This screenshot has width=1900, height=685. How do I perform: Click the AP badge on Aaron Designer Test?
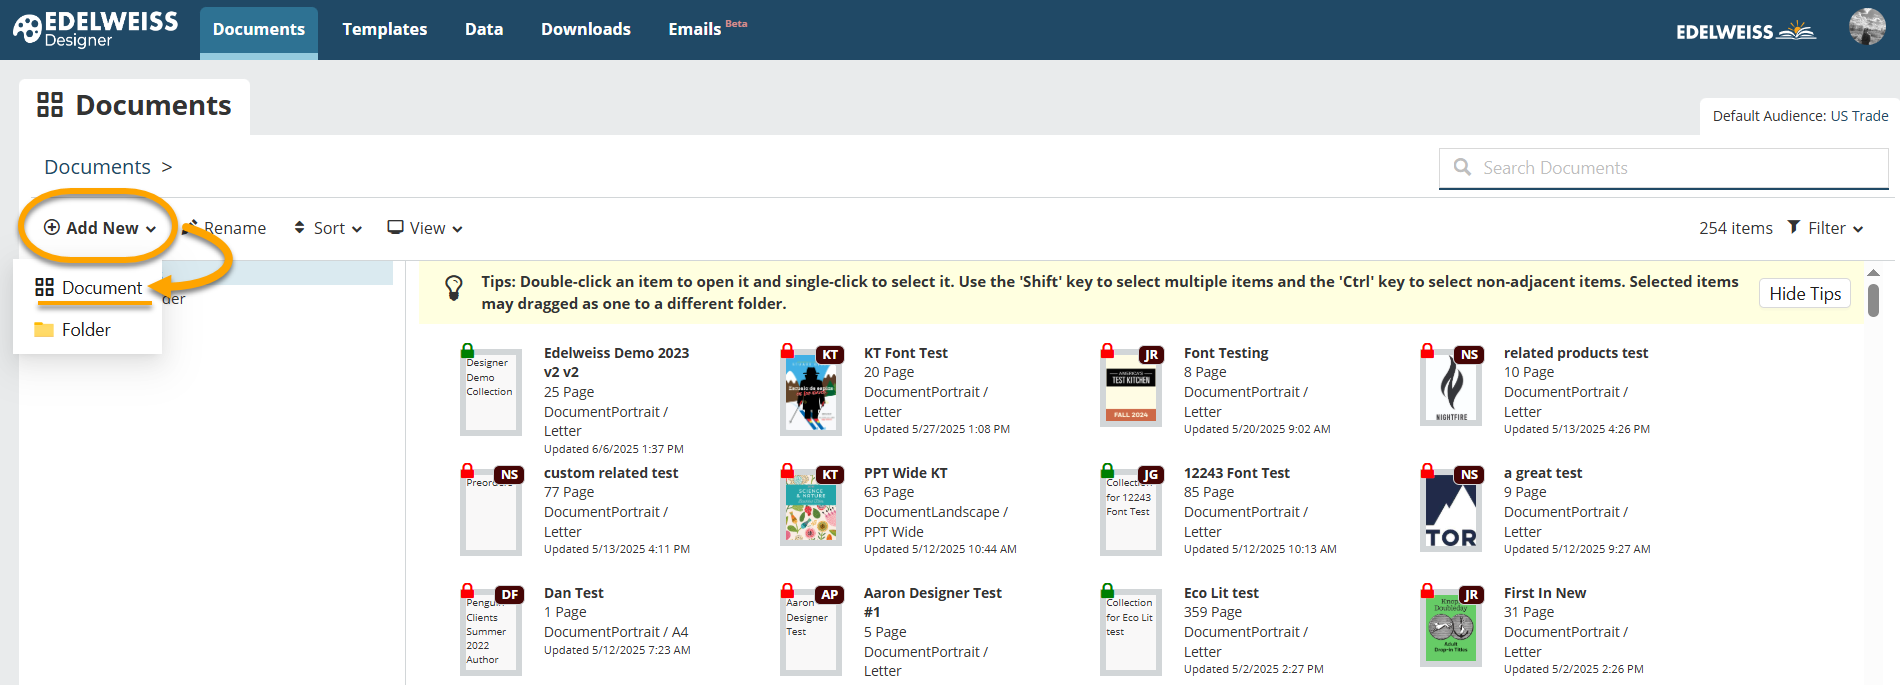[830, 595]
